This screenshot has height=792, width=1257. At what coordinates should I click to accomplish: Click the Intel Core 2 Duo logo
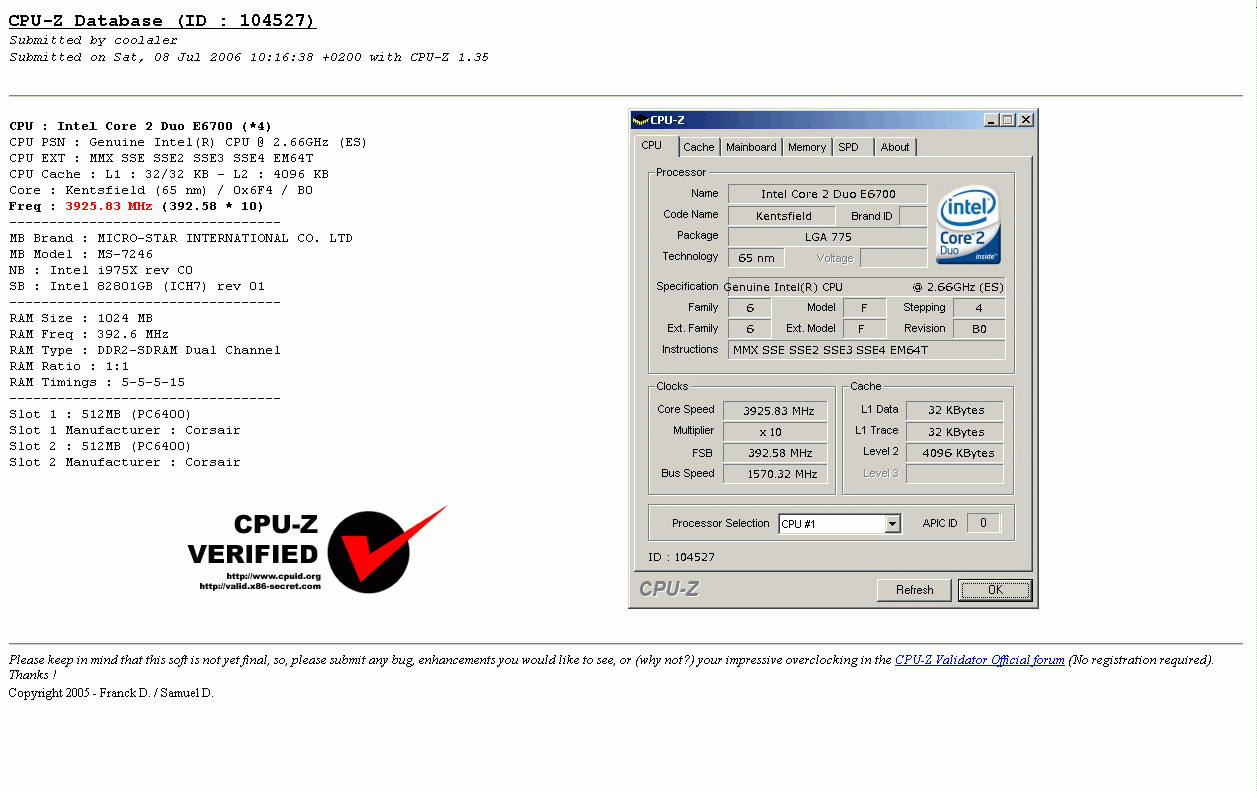[969, 226]
